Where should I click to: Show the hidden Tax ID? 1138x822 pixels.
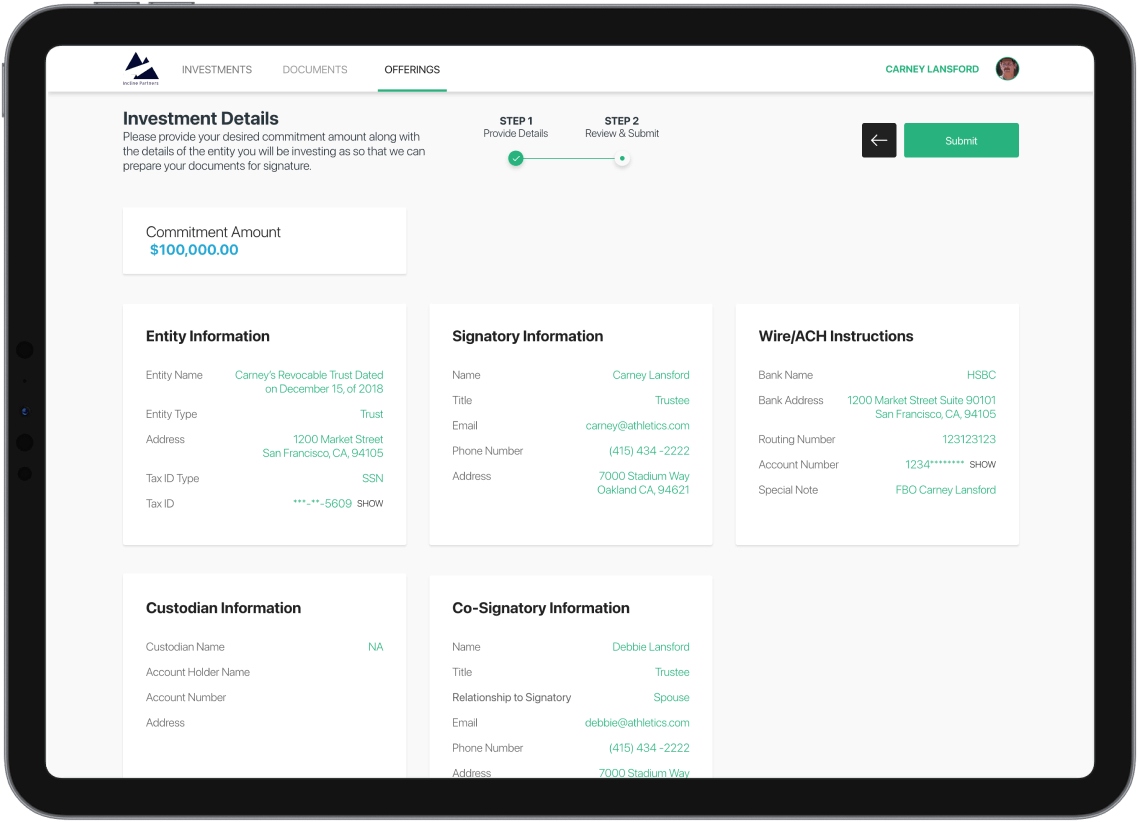coord(370,504)
